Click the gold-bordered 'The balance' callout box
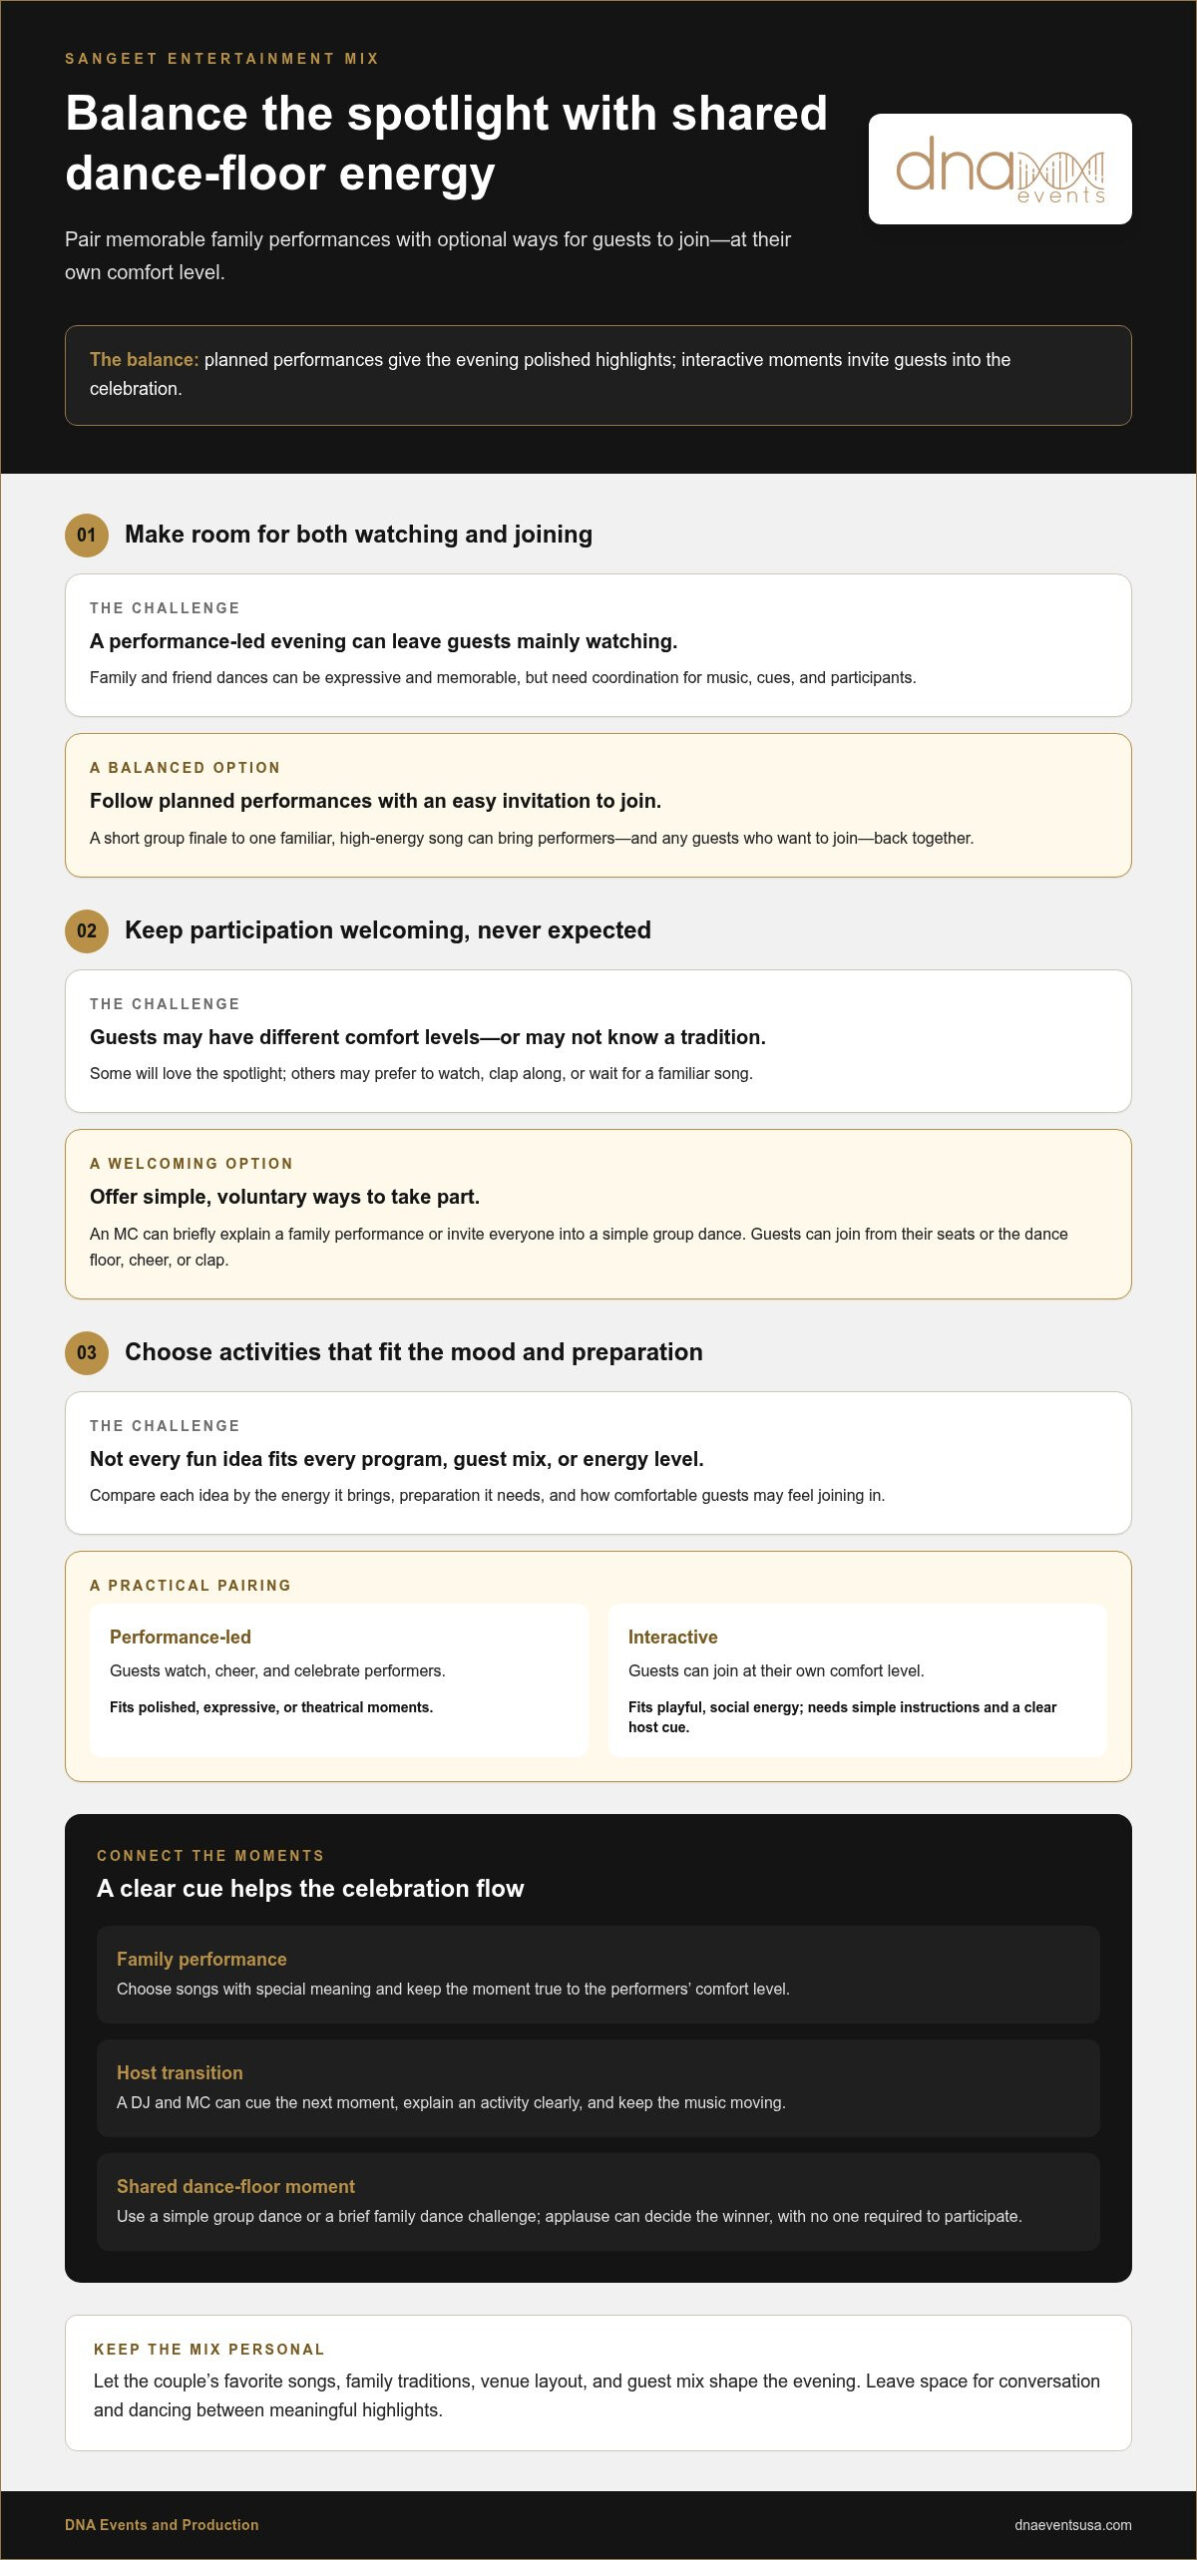 coord(598,375)
